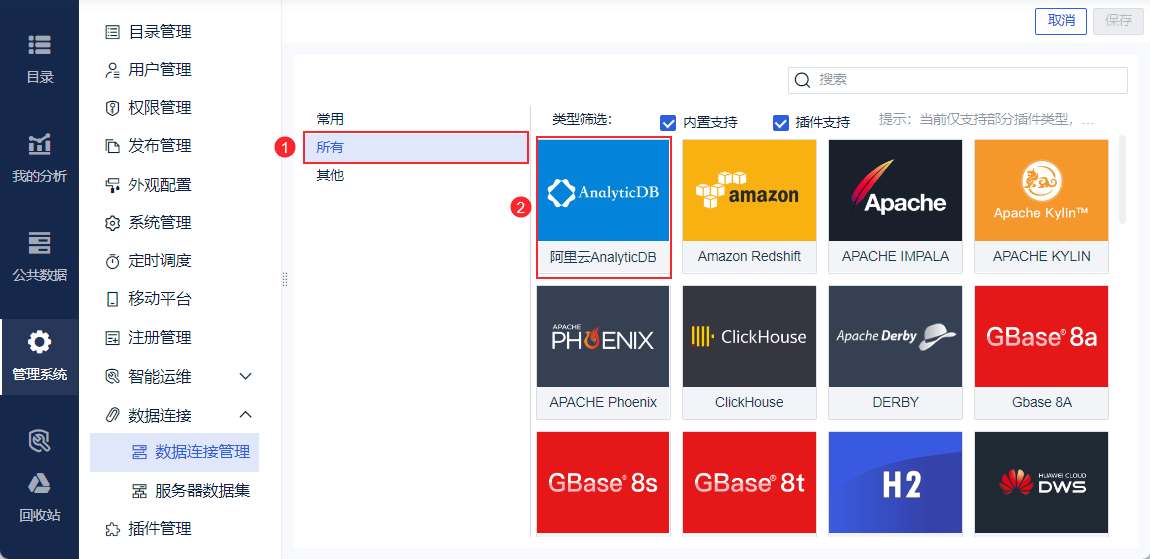
Task: Open 回收站 recycle bin icon
Action: tap(40, 483)
